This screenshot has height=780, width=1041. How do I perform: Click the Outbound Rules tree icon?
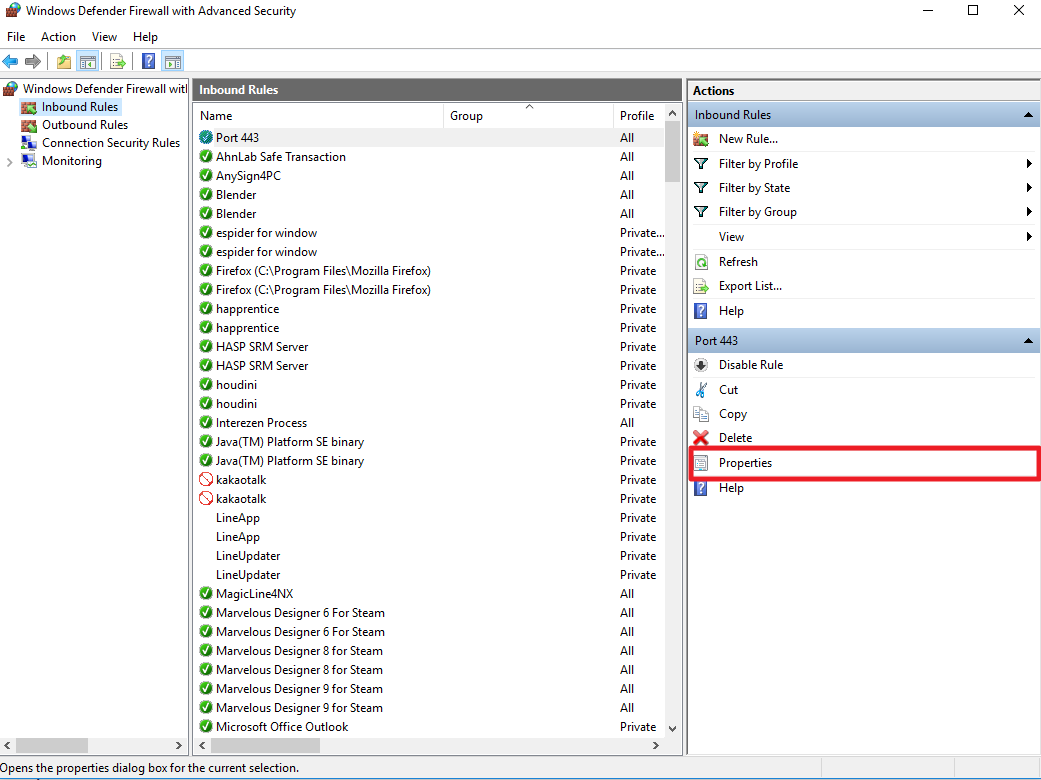[x=29, y=125]
